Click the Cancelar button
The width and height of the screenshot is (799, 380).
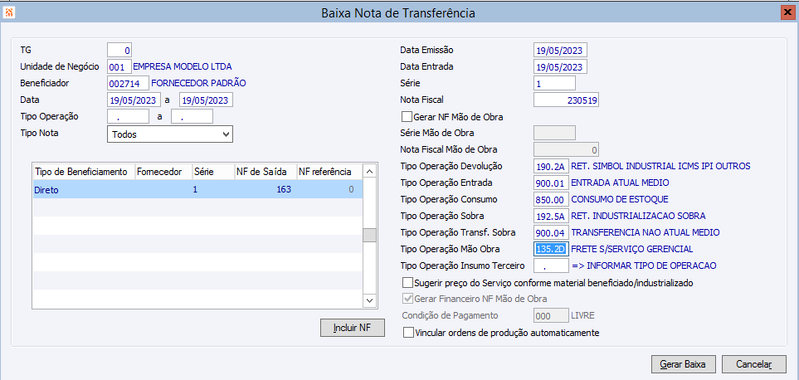[754, 365]
